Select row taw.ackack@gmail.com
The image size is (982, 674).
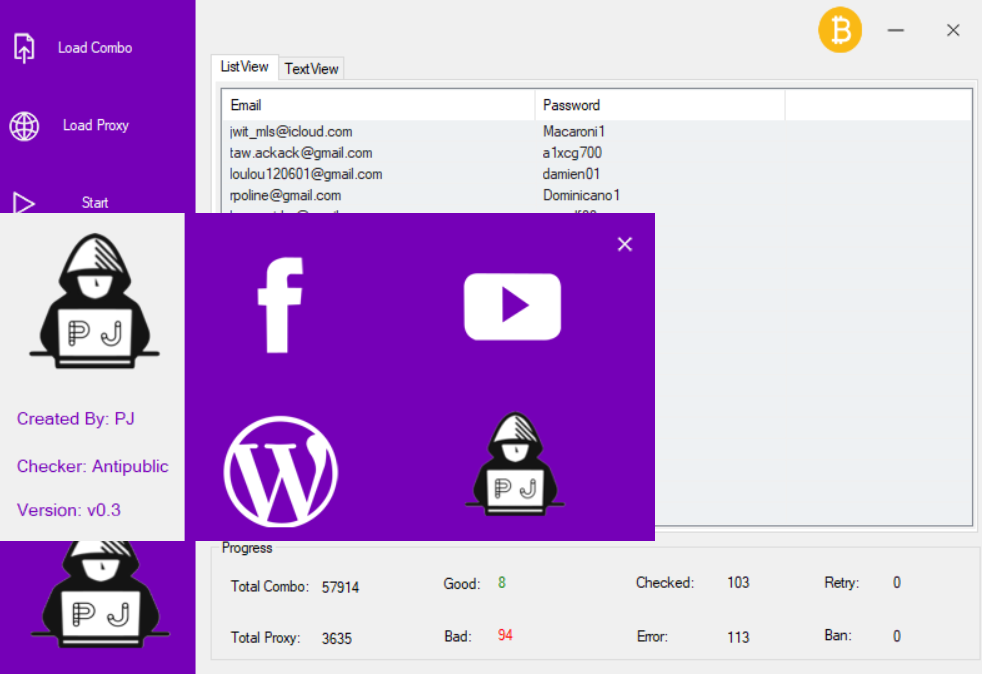pyautogui.click(x=596, y=153)
